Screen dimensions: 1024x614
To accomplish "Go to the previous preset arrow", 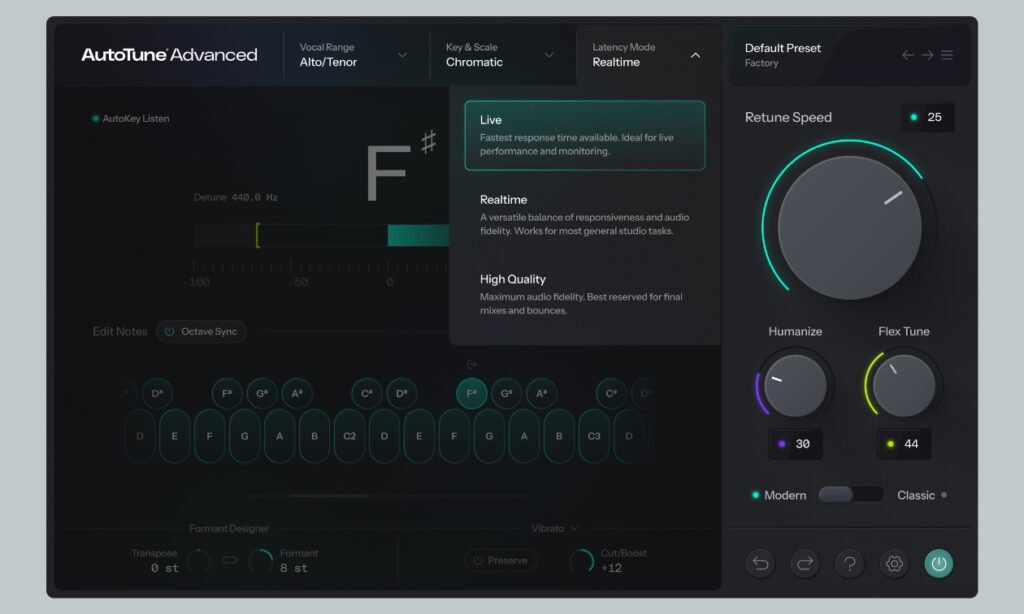I will pyautogui.click(x=908, y=55).
